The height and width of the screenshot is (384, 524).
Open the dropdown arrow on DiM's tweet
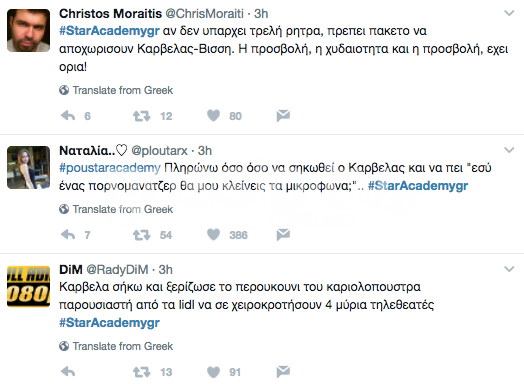click(509, 269)
